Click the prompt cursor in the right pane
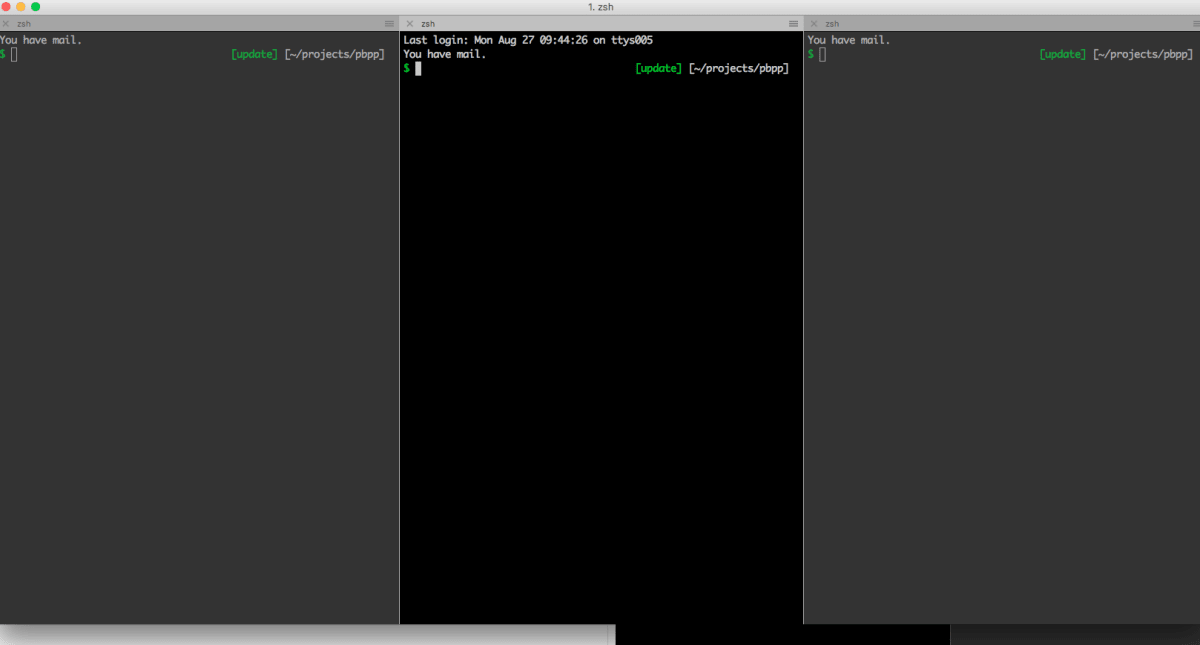Viewport: 1200px width, 645px height. (x=822, y=54)
